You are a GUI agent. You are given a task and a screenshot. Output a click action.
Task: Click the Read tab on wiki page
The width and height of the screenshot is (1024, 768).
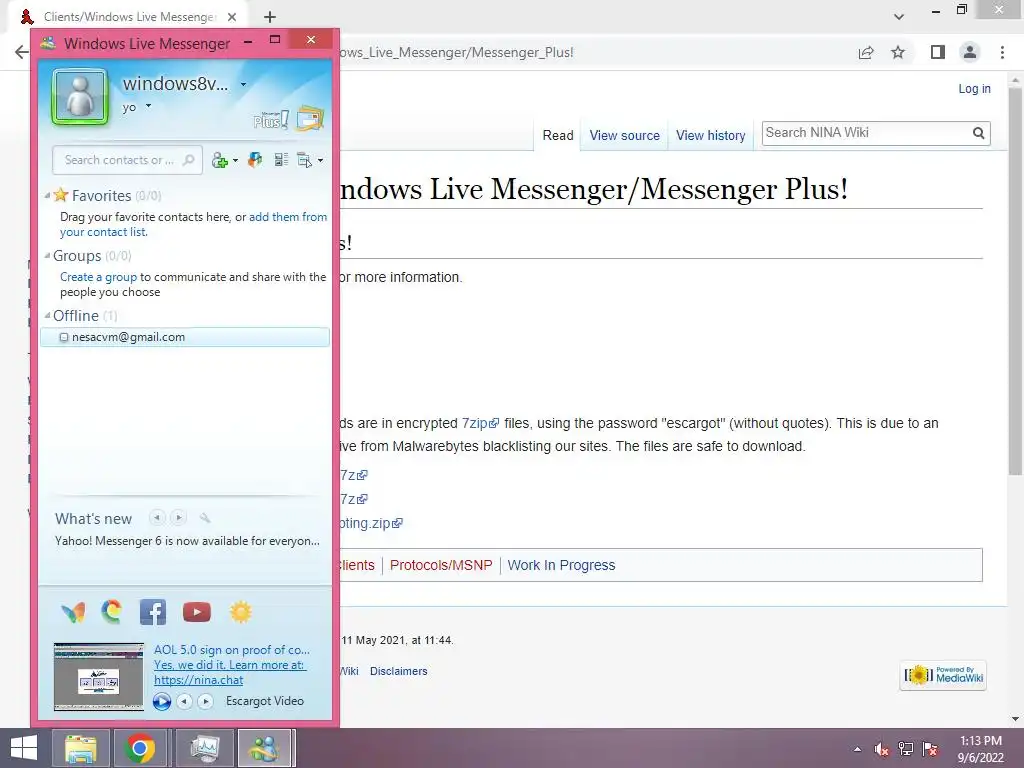(x=558, y=135)
